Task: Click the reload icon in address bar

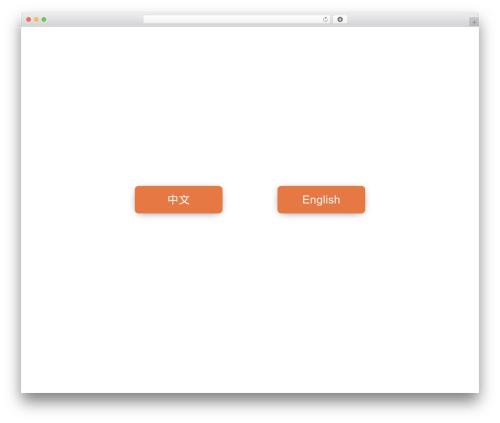Action: [x=325, y=19]
